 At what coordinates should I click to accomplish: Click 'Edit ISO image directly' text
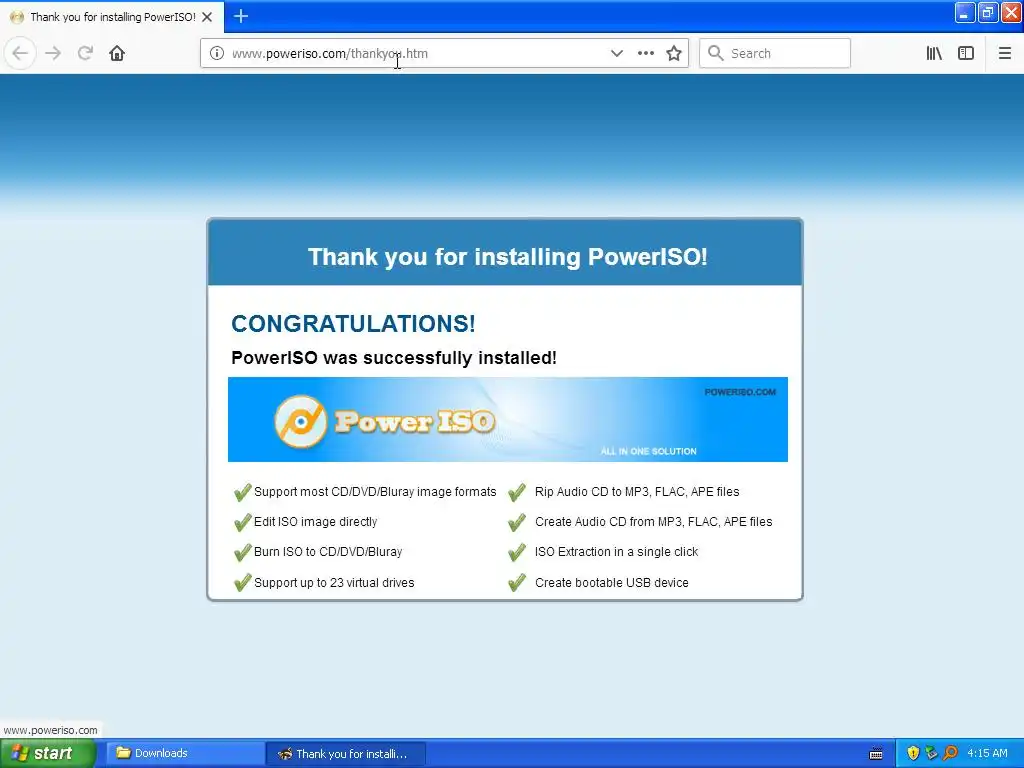click(315, 522)
